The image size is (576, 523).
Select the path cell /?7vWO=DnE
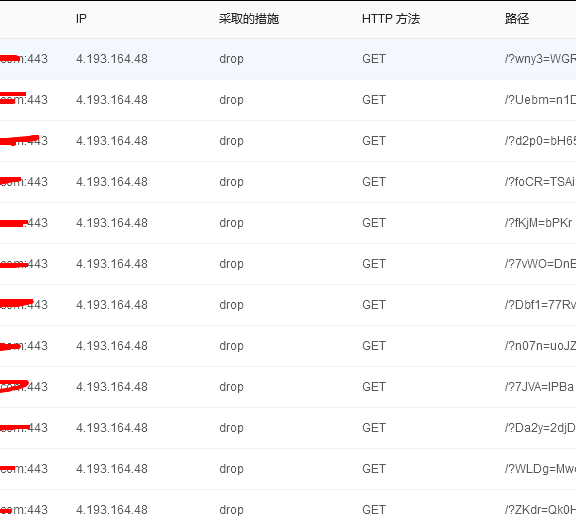click(540, 264)
